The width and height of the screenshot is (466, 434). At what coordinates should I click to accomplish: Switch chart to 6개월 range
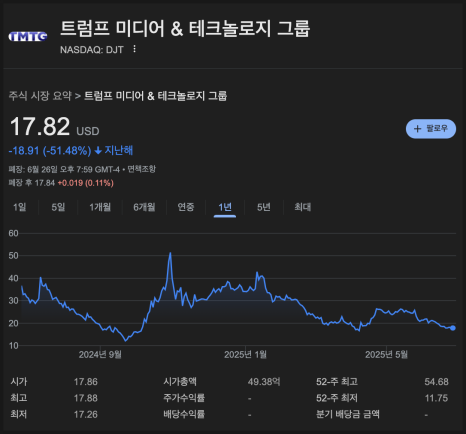click(144, 207)
